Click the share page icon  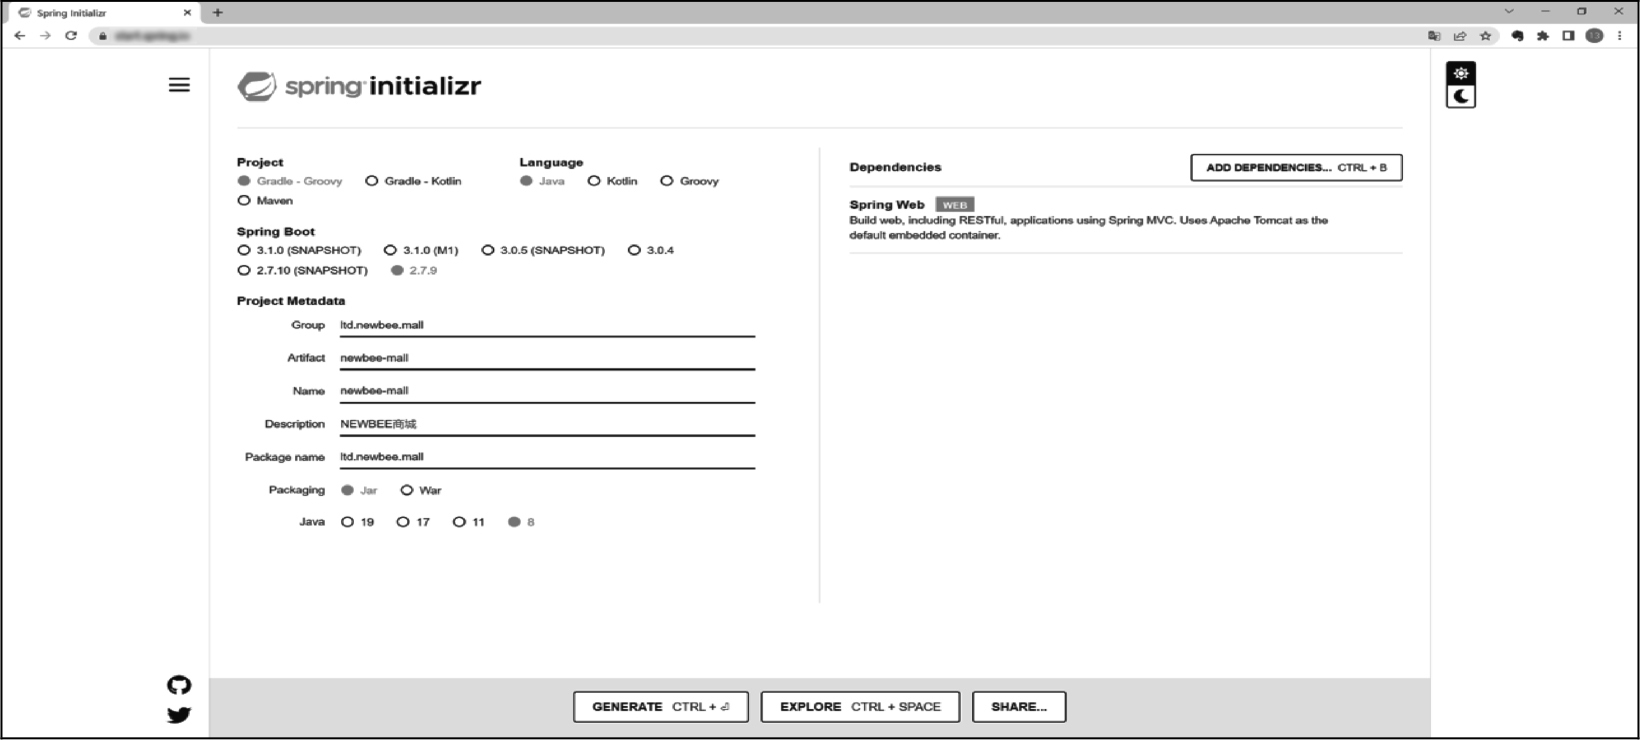coord(1460,36)
